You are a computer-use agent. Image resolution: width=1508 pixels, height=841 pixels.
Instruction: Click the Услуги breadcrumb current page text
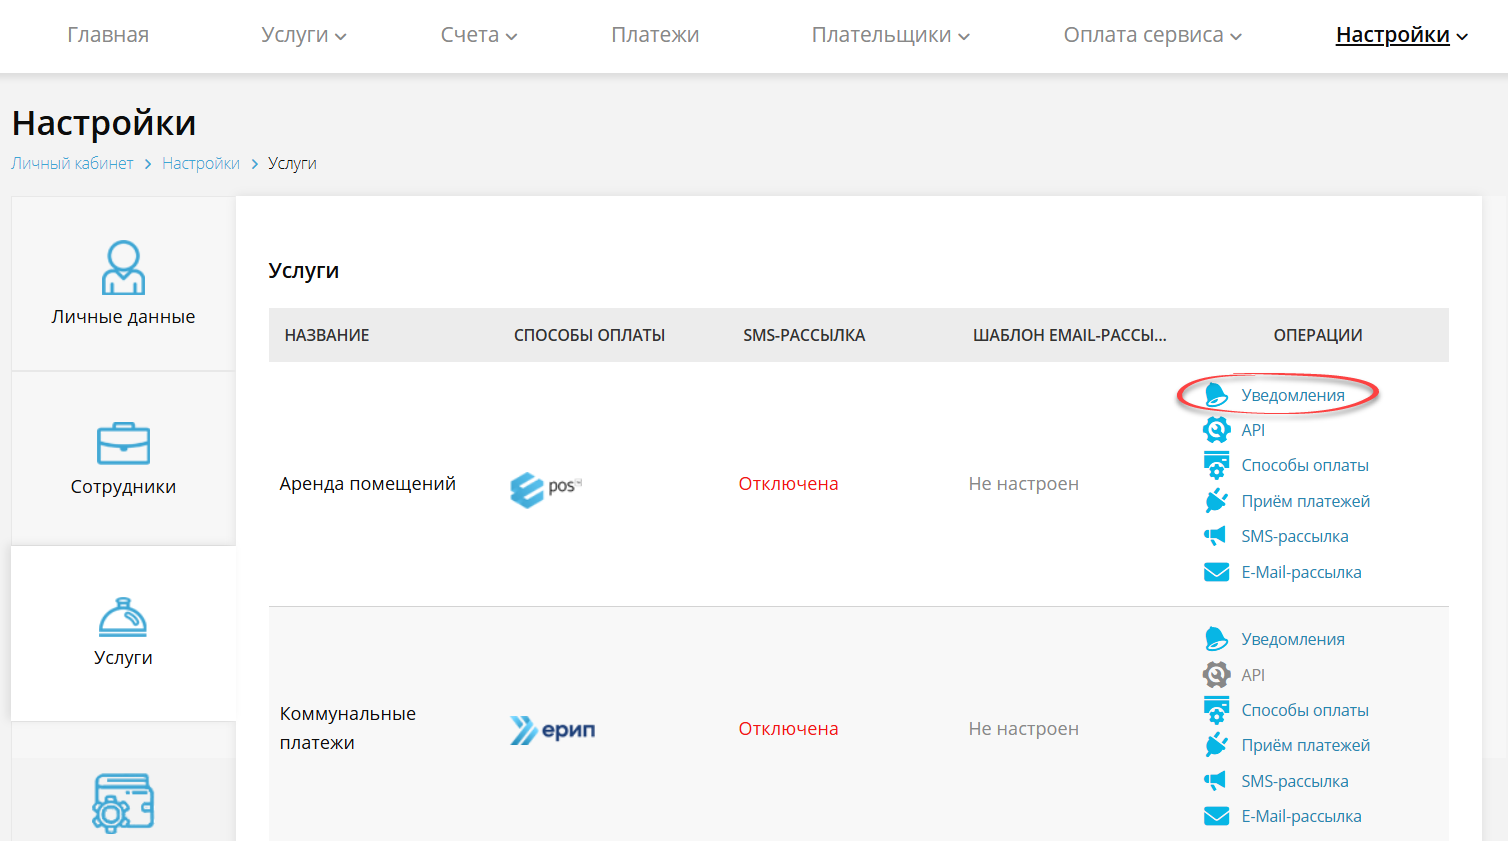292,163
